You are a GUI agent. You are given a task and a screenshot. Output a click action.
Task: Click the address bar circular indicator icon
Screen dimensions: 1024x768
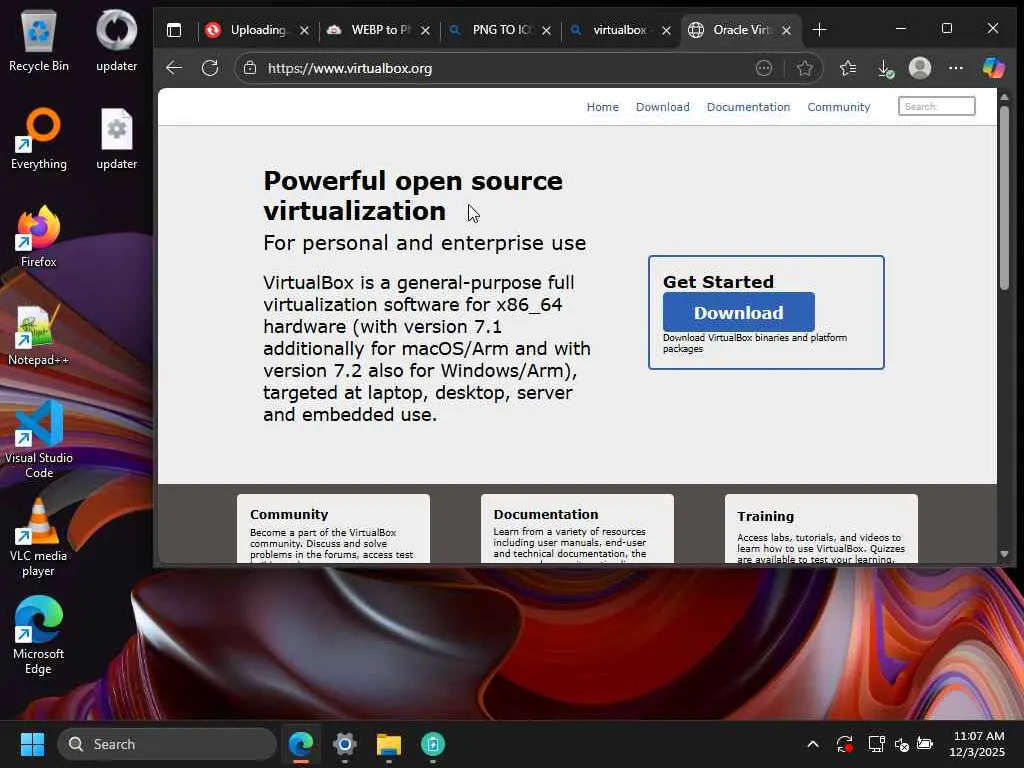click(763, 68)
